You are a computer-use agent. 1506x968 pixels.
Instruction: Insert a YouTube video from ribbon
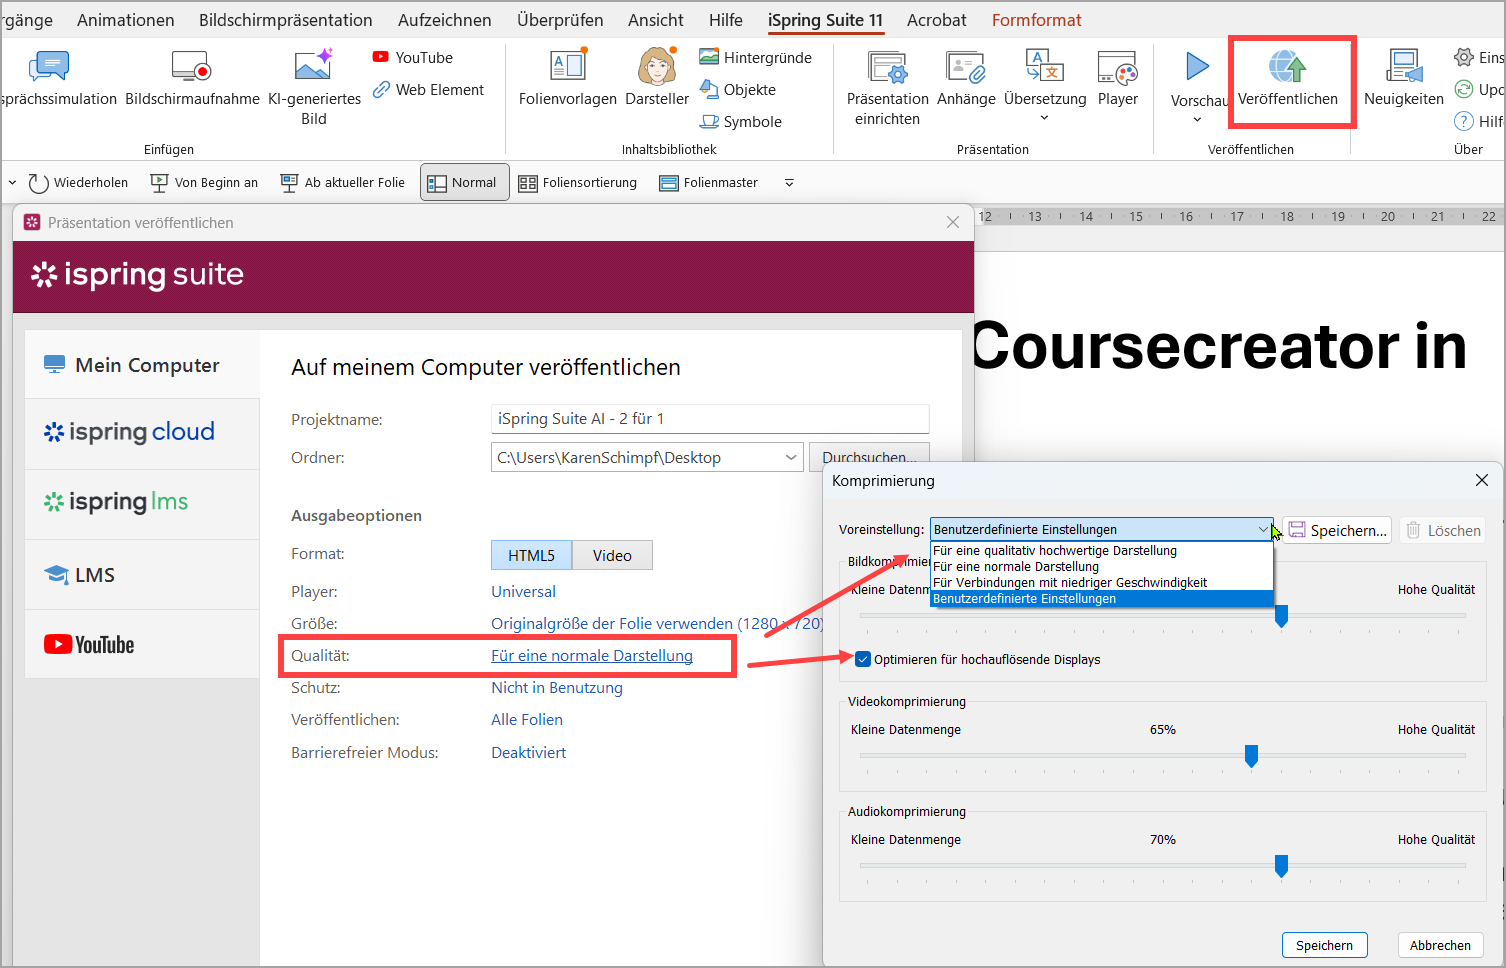point(413,58)
